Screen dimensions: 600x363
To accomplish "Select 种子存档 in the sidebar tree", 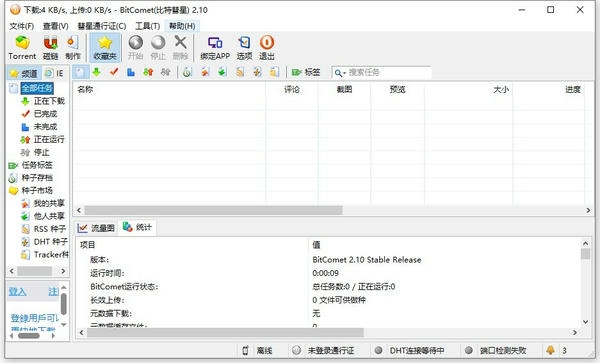I will 37,177.
